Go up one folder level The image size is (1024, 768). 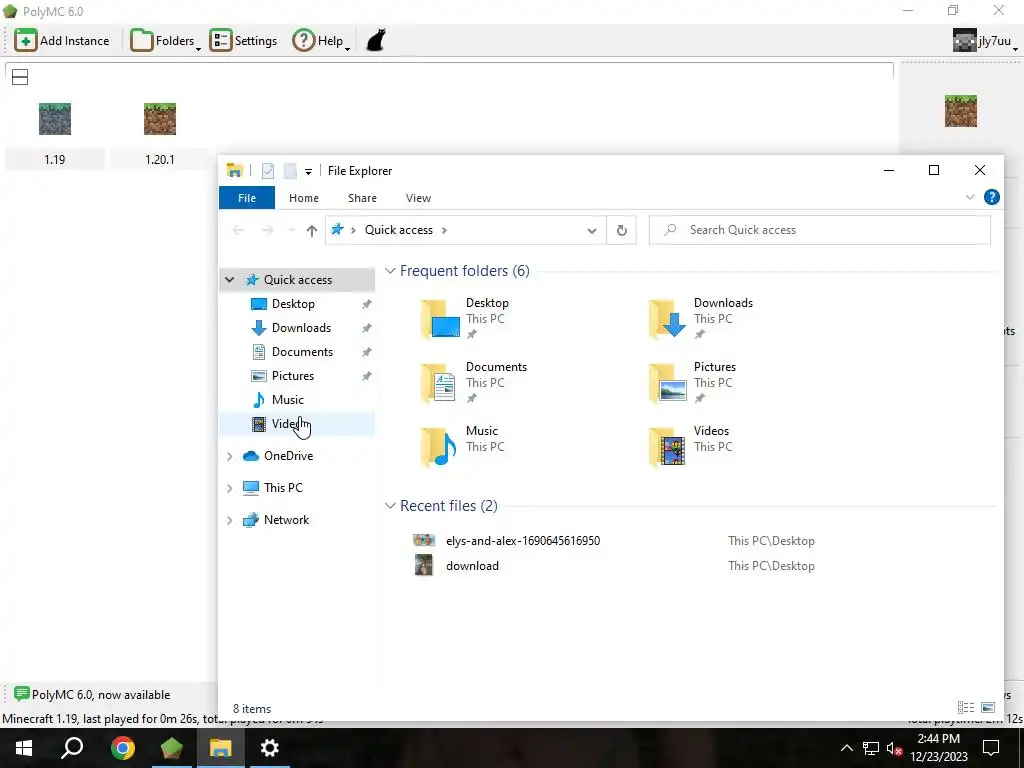point(312,230)
